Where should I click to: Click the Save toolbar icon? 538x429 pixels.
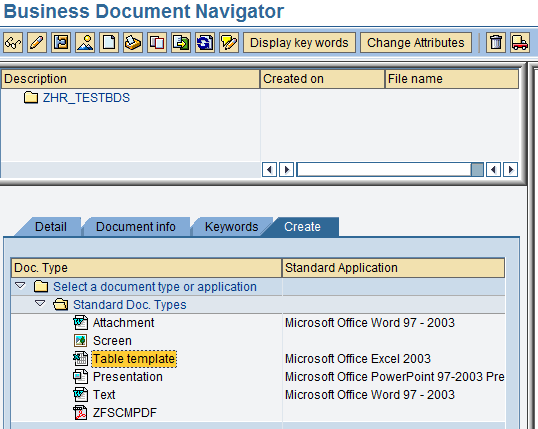[x=61, y=43]
